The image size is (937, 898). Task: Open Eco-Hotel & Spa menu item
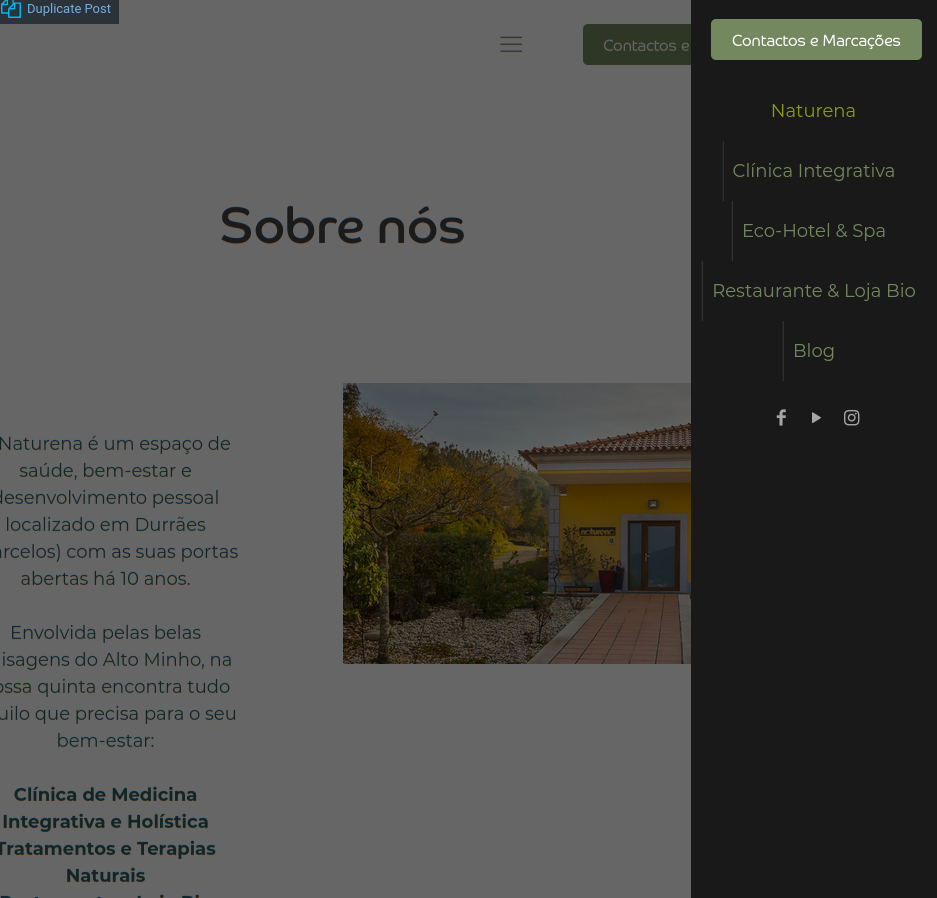813,231
